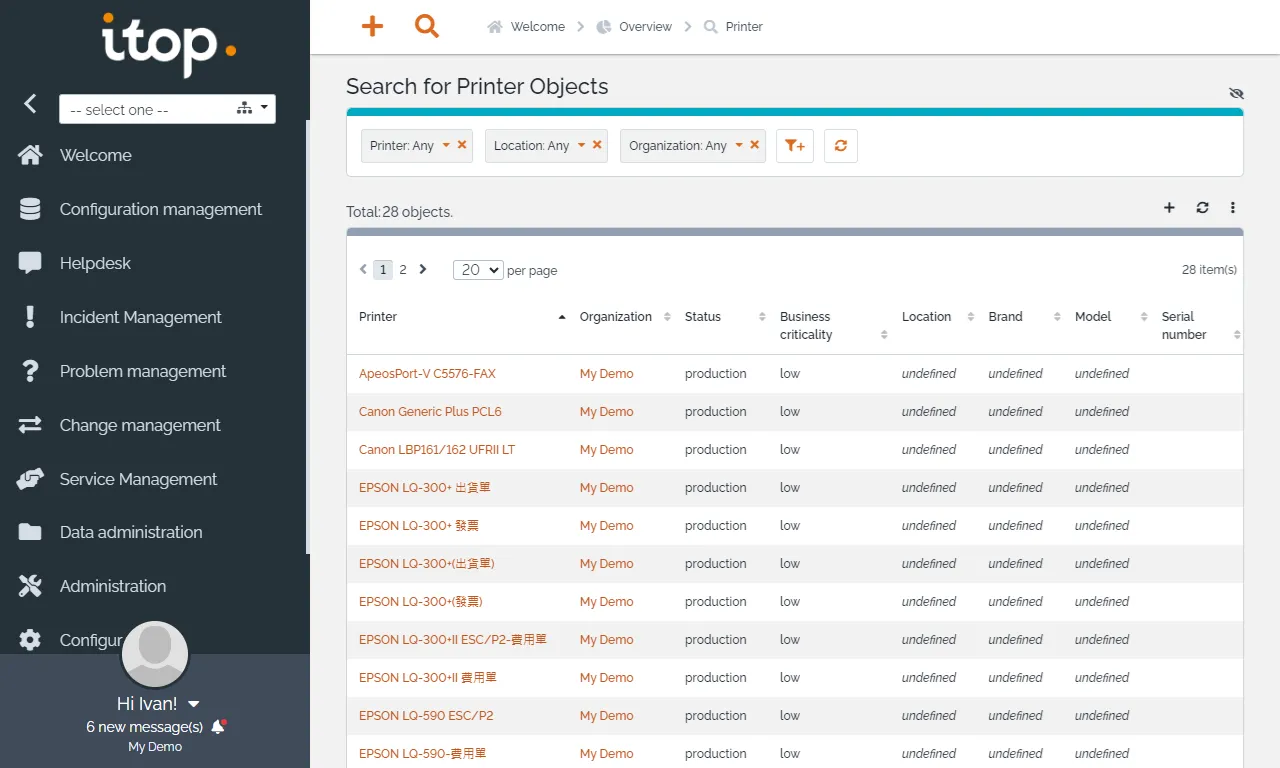This screenshot has height=768, width=1280.
Task: Open My Demo in the ApeosPort-V row
Action: [606, 374]
